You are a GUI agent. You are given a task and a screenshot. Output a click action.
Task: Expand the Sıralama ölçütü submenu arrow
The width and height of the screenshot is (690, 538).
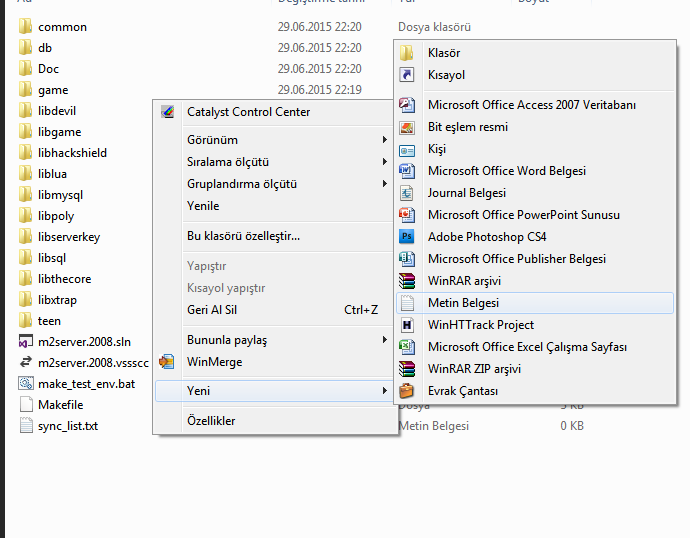[385, 161]
